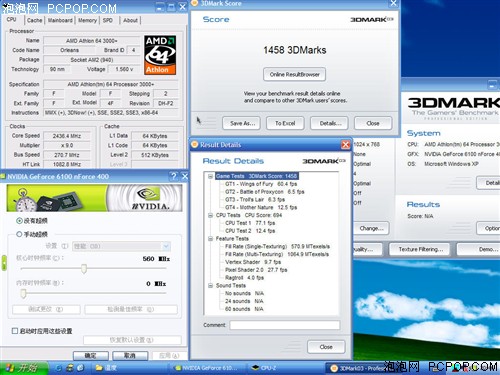Click the Cancel (取消) button in NVIDIA window
500x375 pixels.
[130, 355]
